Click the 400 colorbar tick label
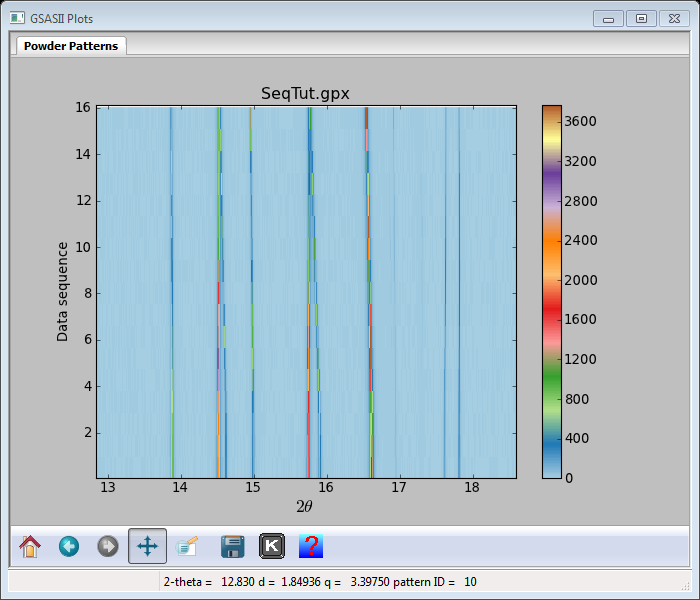Viewport: 700px width, 600px height. (x=577, y=438)
